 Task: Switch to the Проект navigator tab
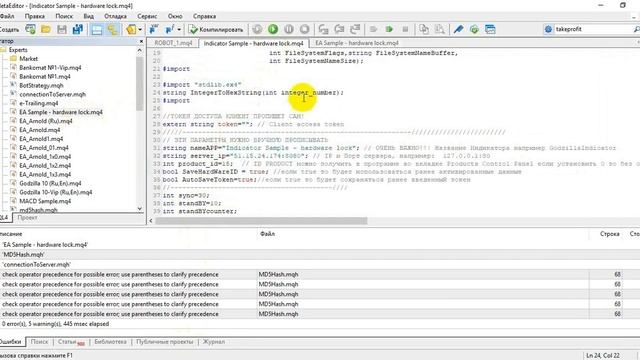27,218
